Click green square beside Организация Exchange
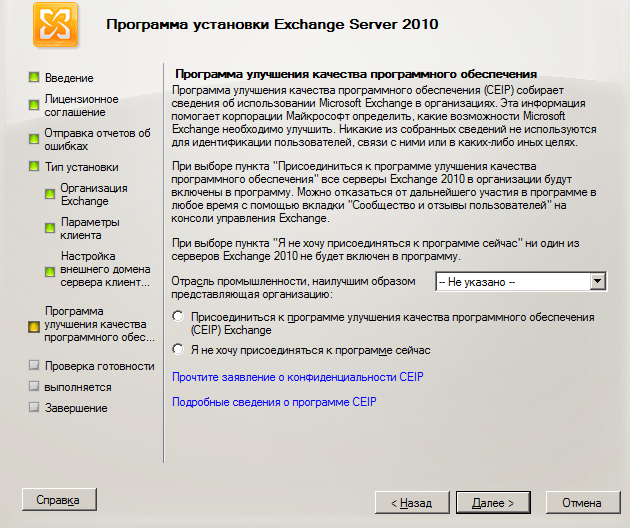630x528 pixels. 50,194
